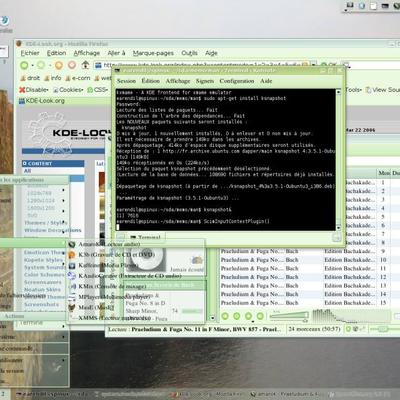Click the green Back button in Firefox
Viewport: 400px width, 400px height.
tap(24, 65)
